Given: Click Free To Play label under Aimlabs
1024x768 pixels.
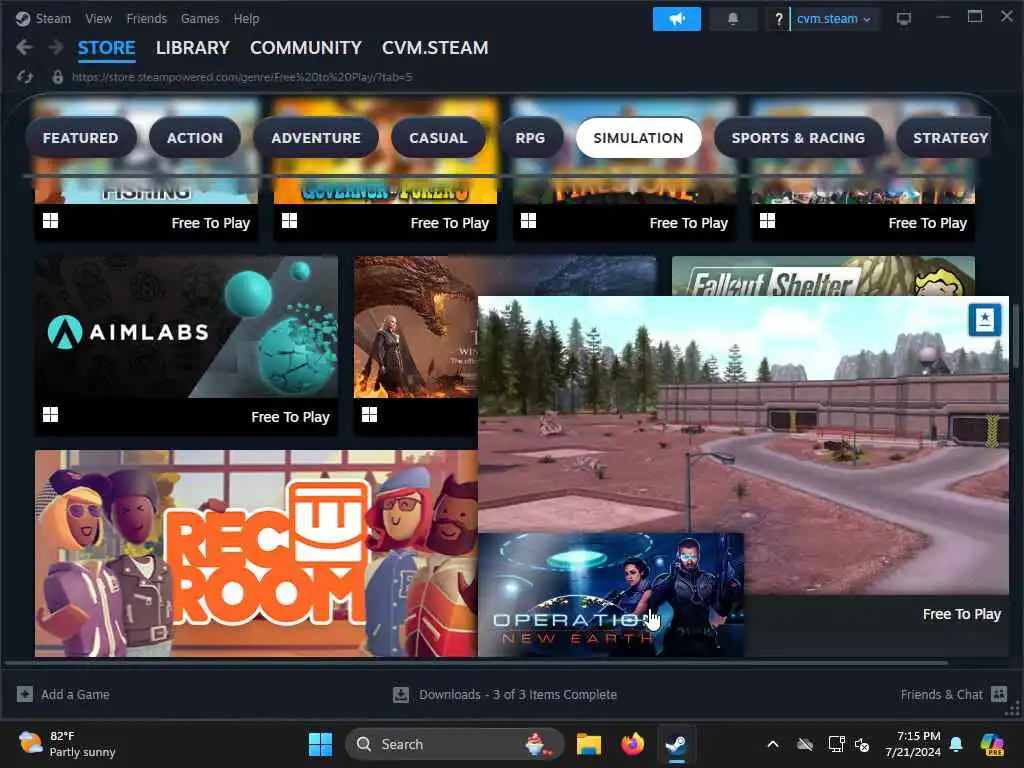Looking at the screenshot, I should point(290,417).
